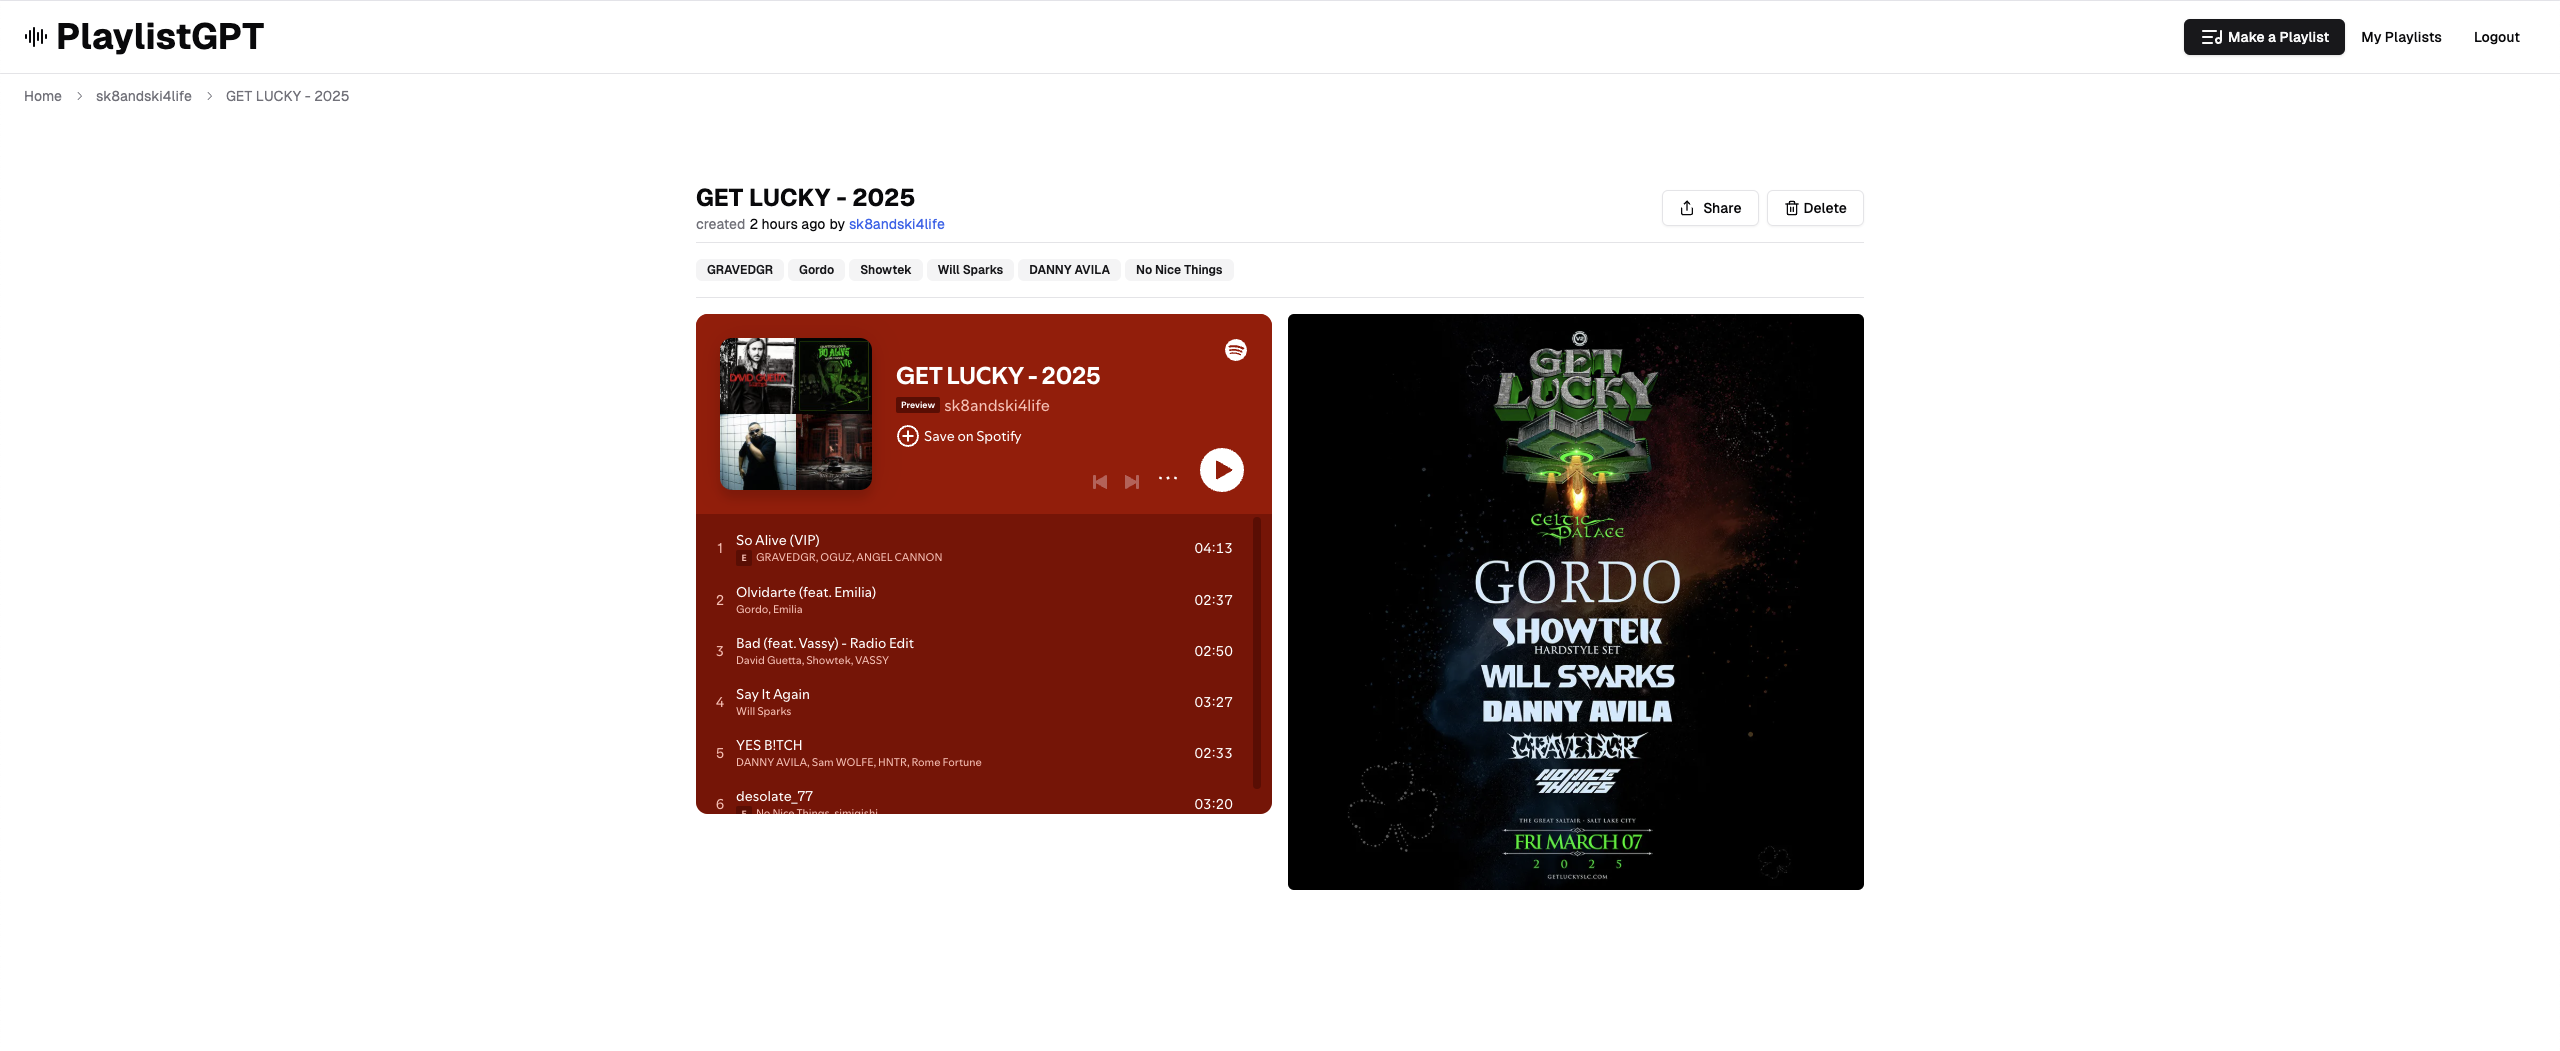Select the No Nice Things tag

coord(1179,270)
